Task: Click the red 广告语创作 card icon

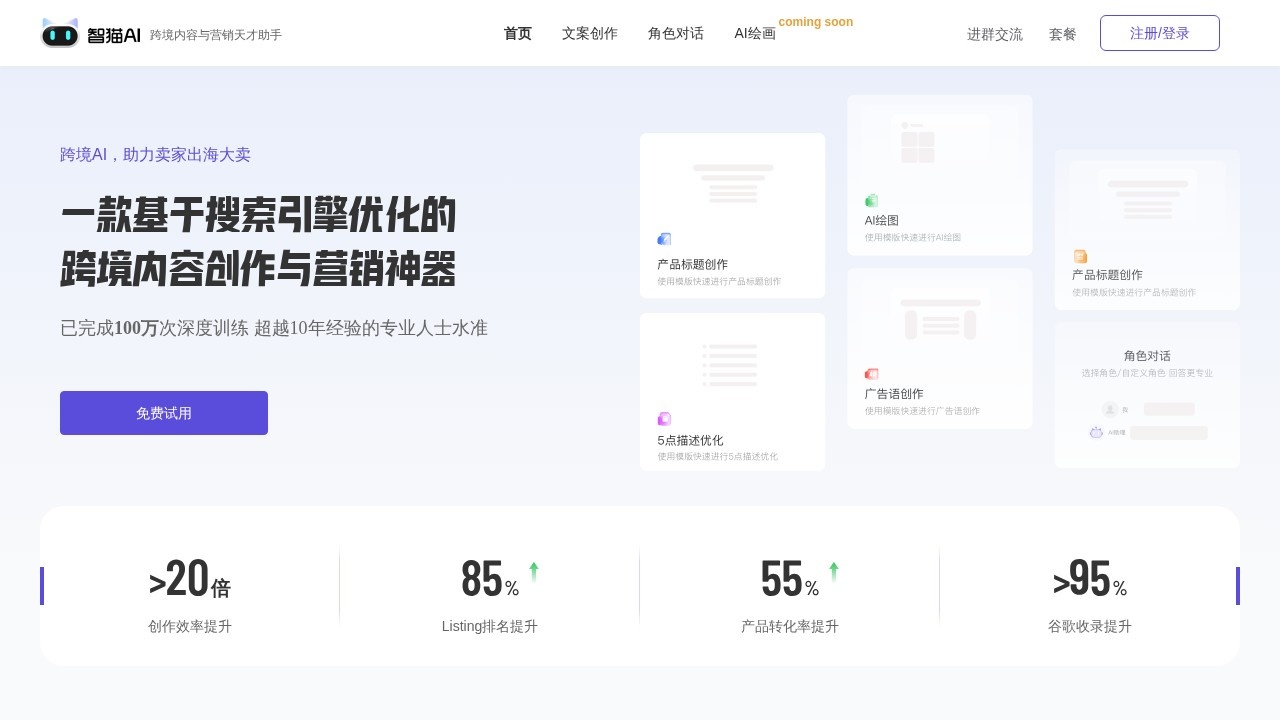Action: [x=871, y=374]
